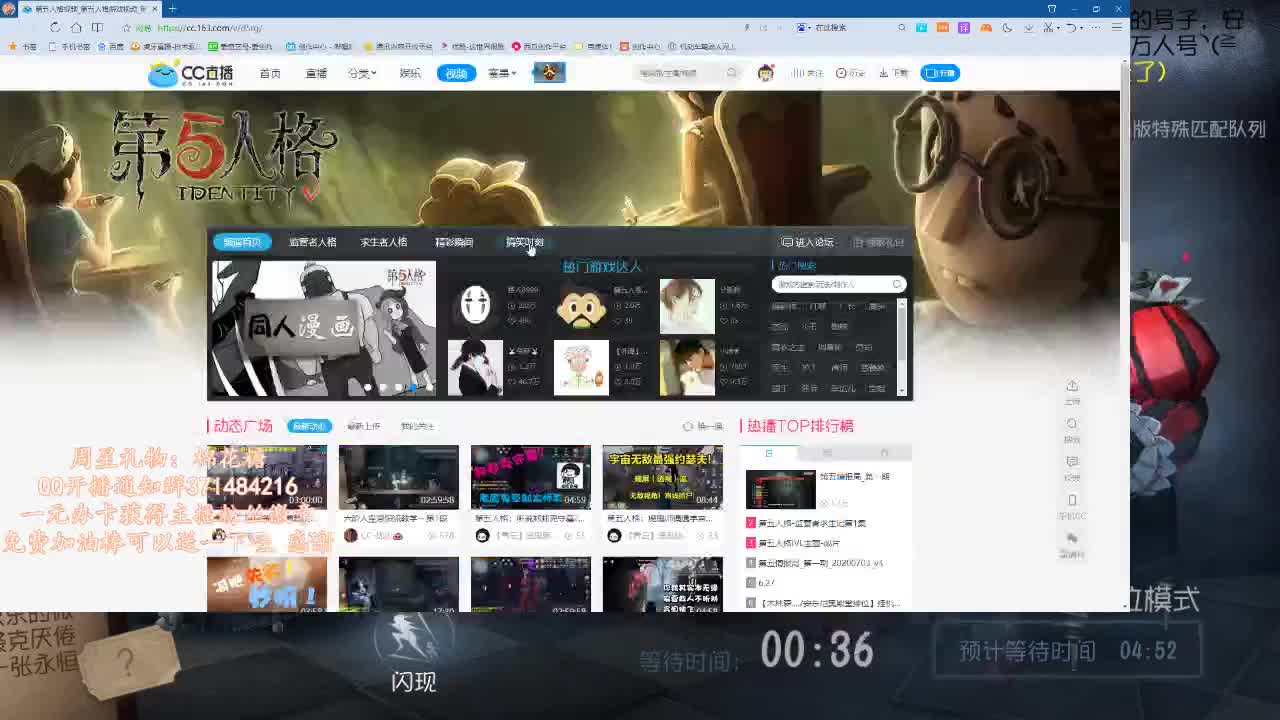1280x720 pixels.
Task: Open the 同人漫画 carousel banner
Action: tap(322, 328)
